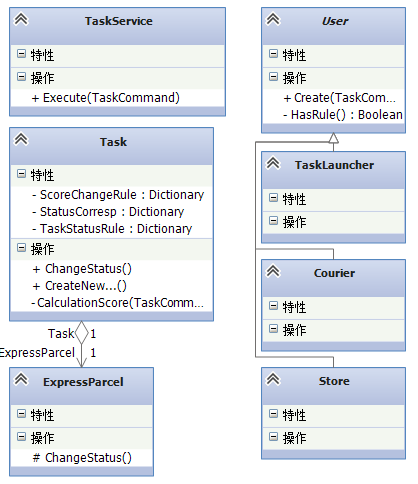Select ChangeStatus() in ExpressParcel class
The height and width of the screenshot is (484, 418).
[x=82, y=458]
